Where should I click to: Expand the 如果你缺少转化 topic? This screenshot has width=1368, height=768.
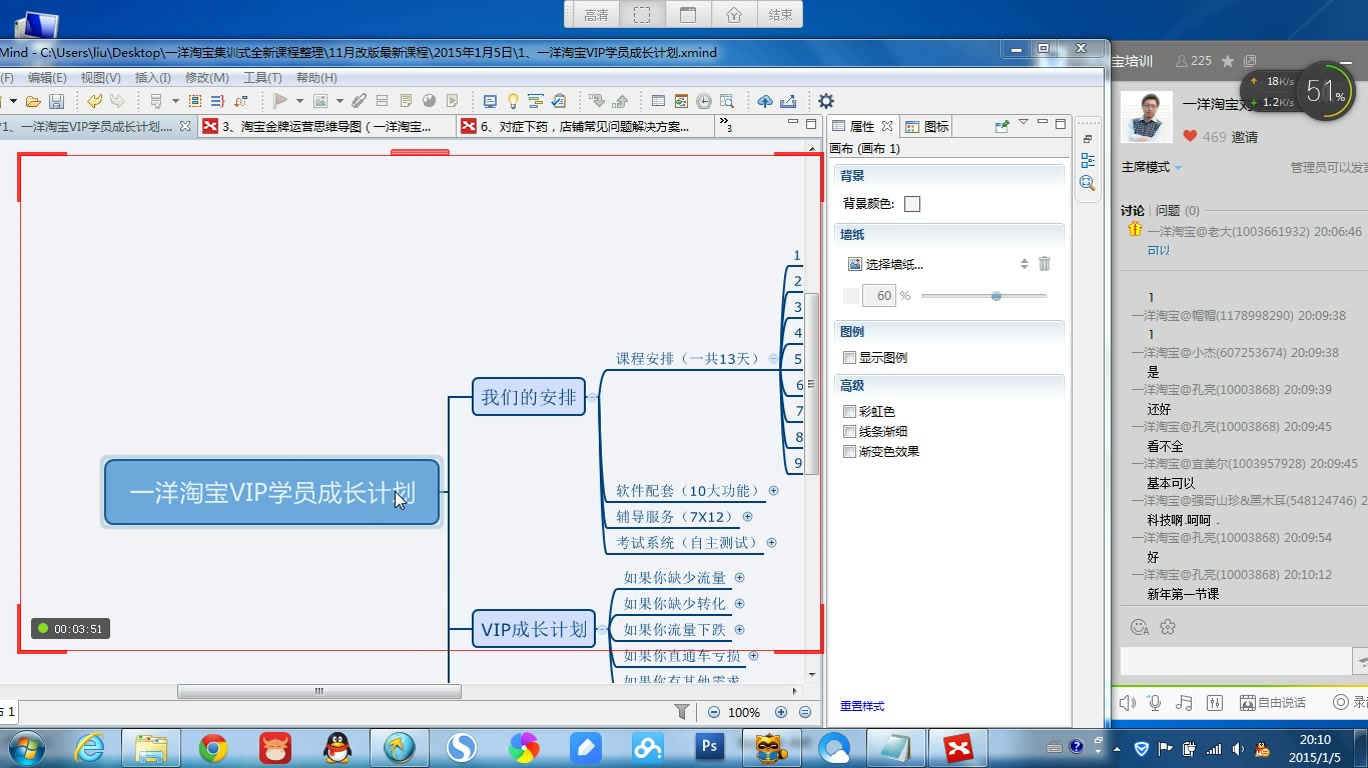click(740, 603)
